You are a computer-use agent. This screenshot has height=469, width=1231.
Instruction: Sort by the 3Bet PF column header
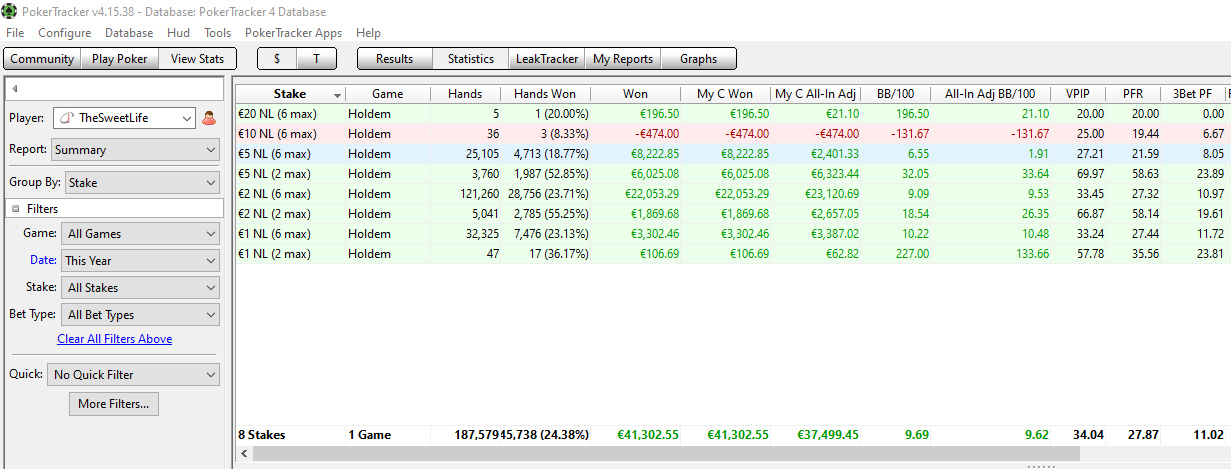[1194, 94]
